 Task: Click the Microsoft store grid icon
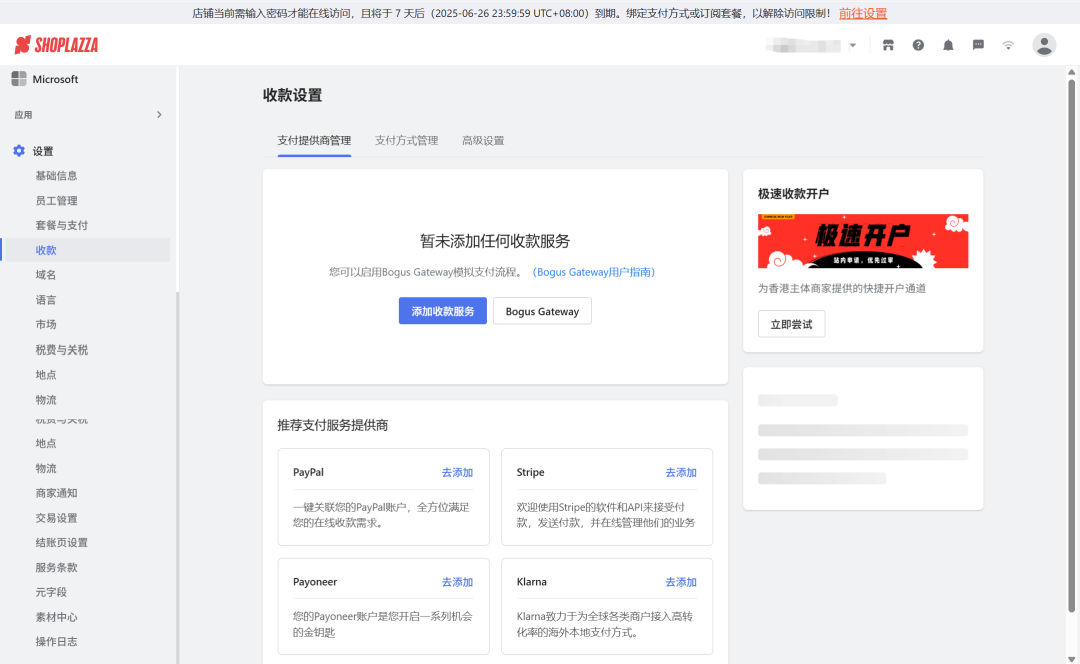pyautogui.click(x=19, y=79)
